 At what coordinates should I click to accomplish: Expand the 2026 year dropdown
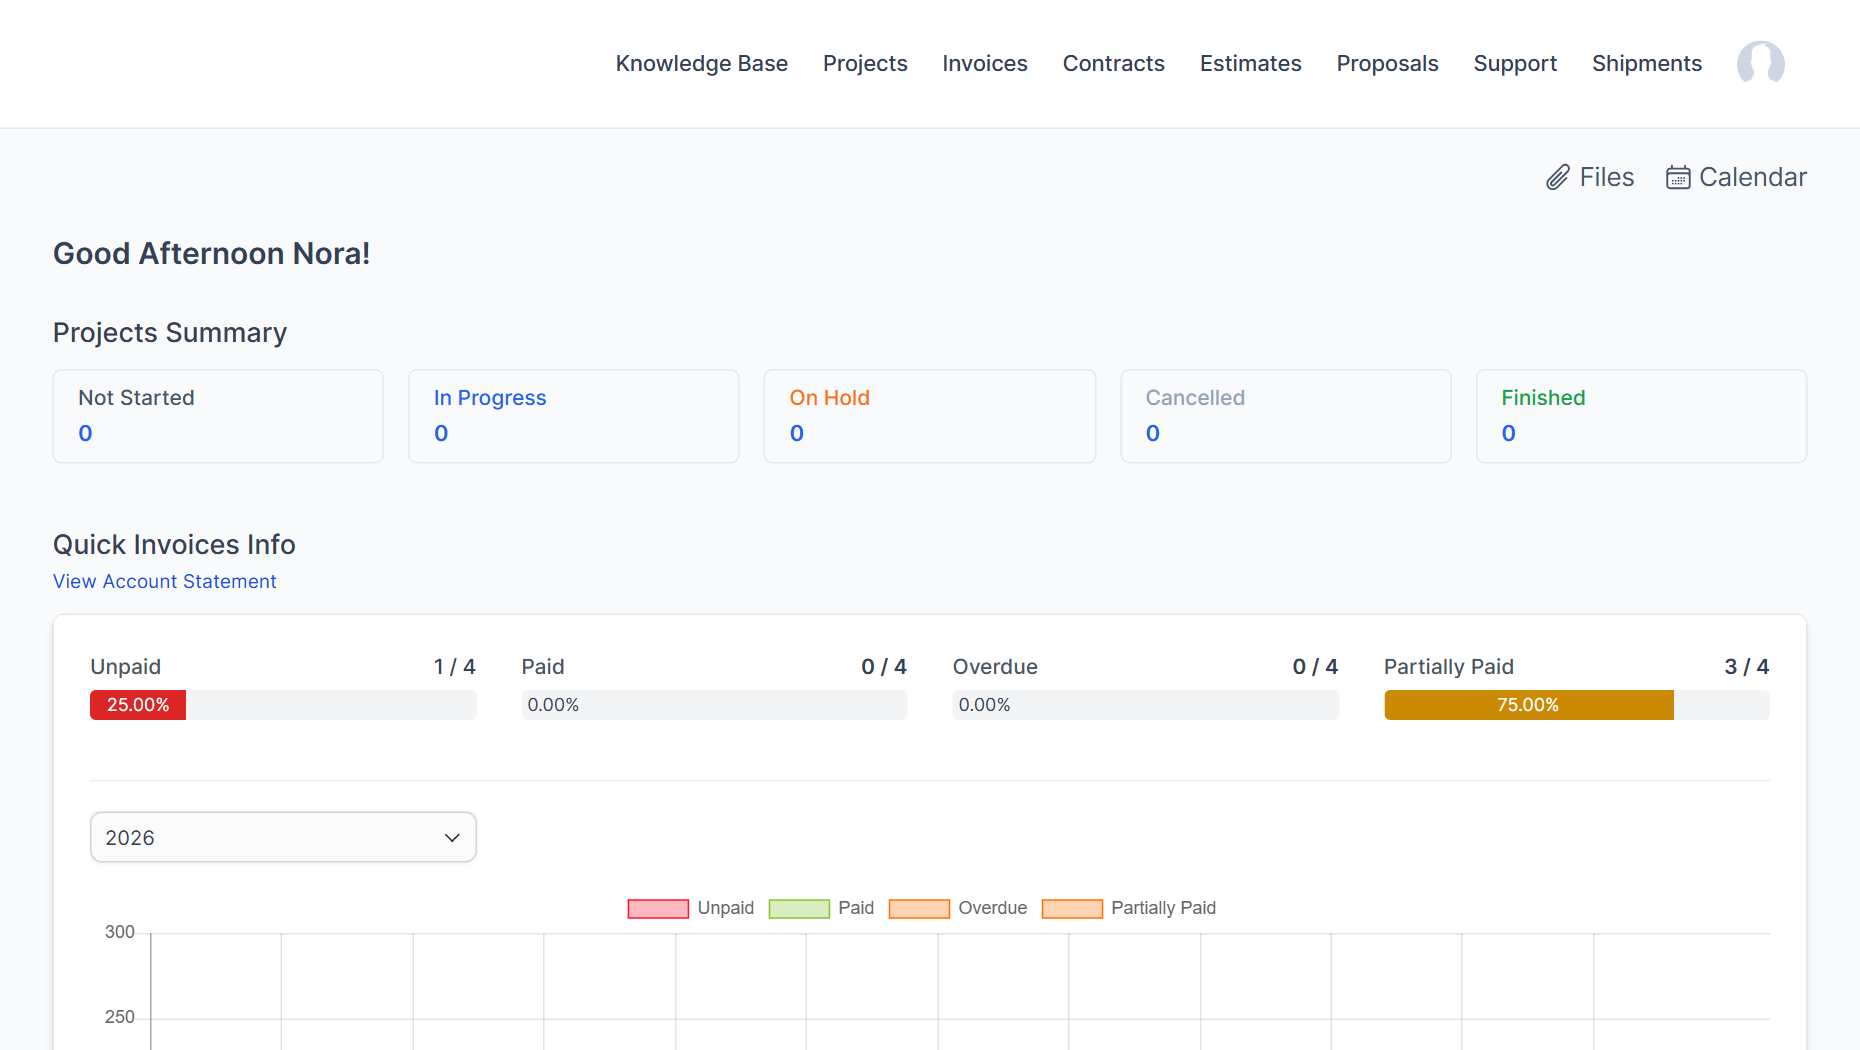[283, 837]
